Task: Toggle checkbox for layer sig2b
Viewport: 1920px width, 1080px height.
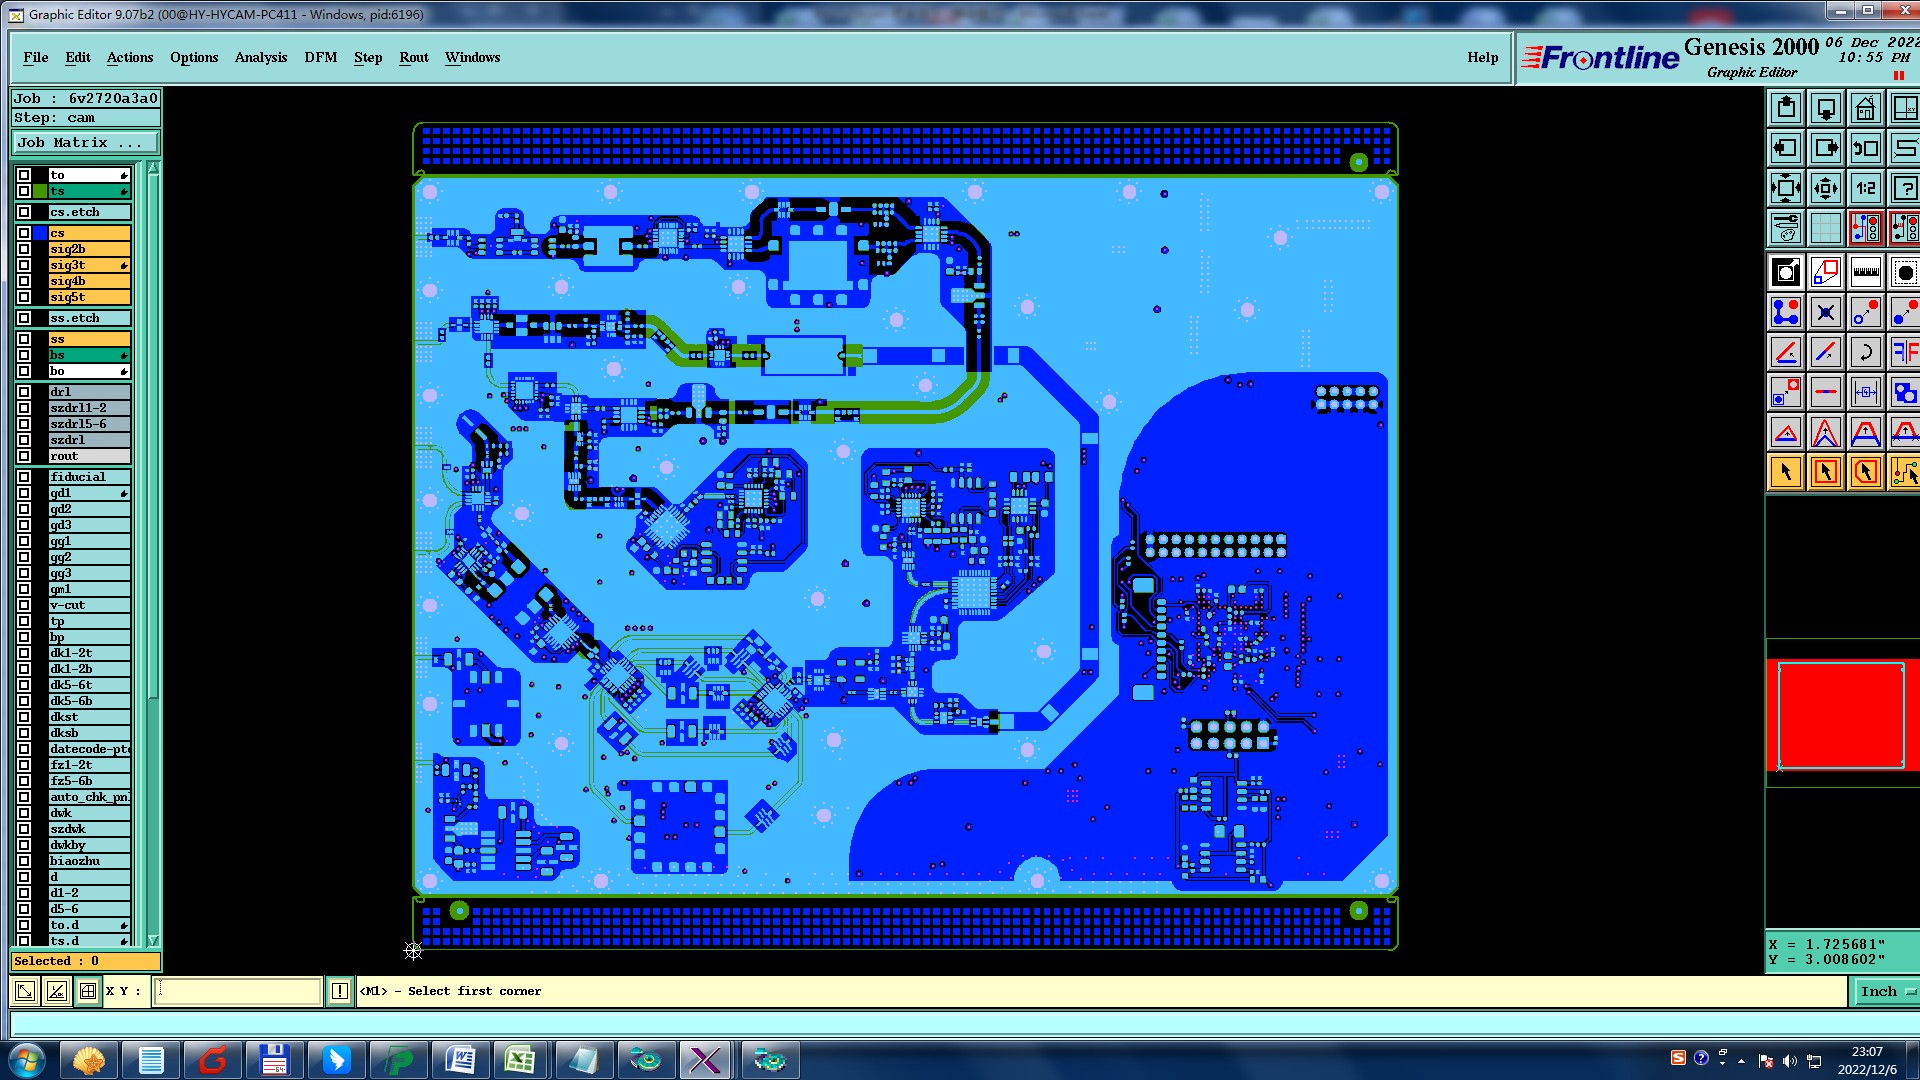Action: pyautogui.click(x=24, y=249)
